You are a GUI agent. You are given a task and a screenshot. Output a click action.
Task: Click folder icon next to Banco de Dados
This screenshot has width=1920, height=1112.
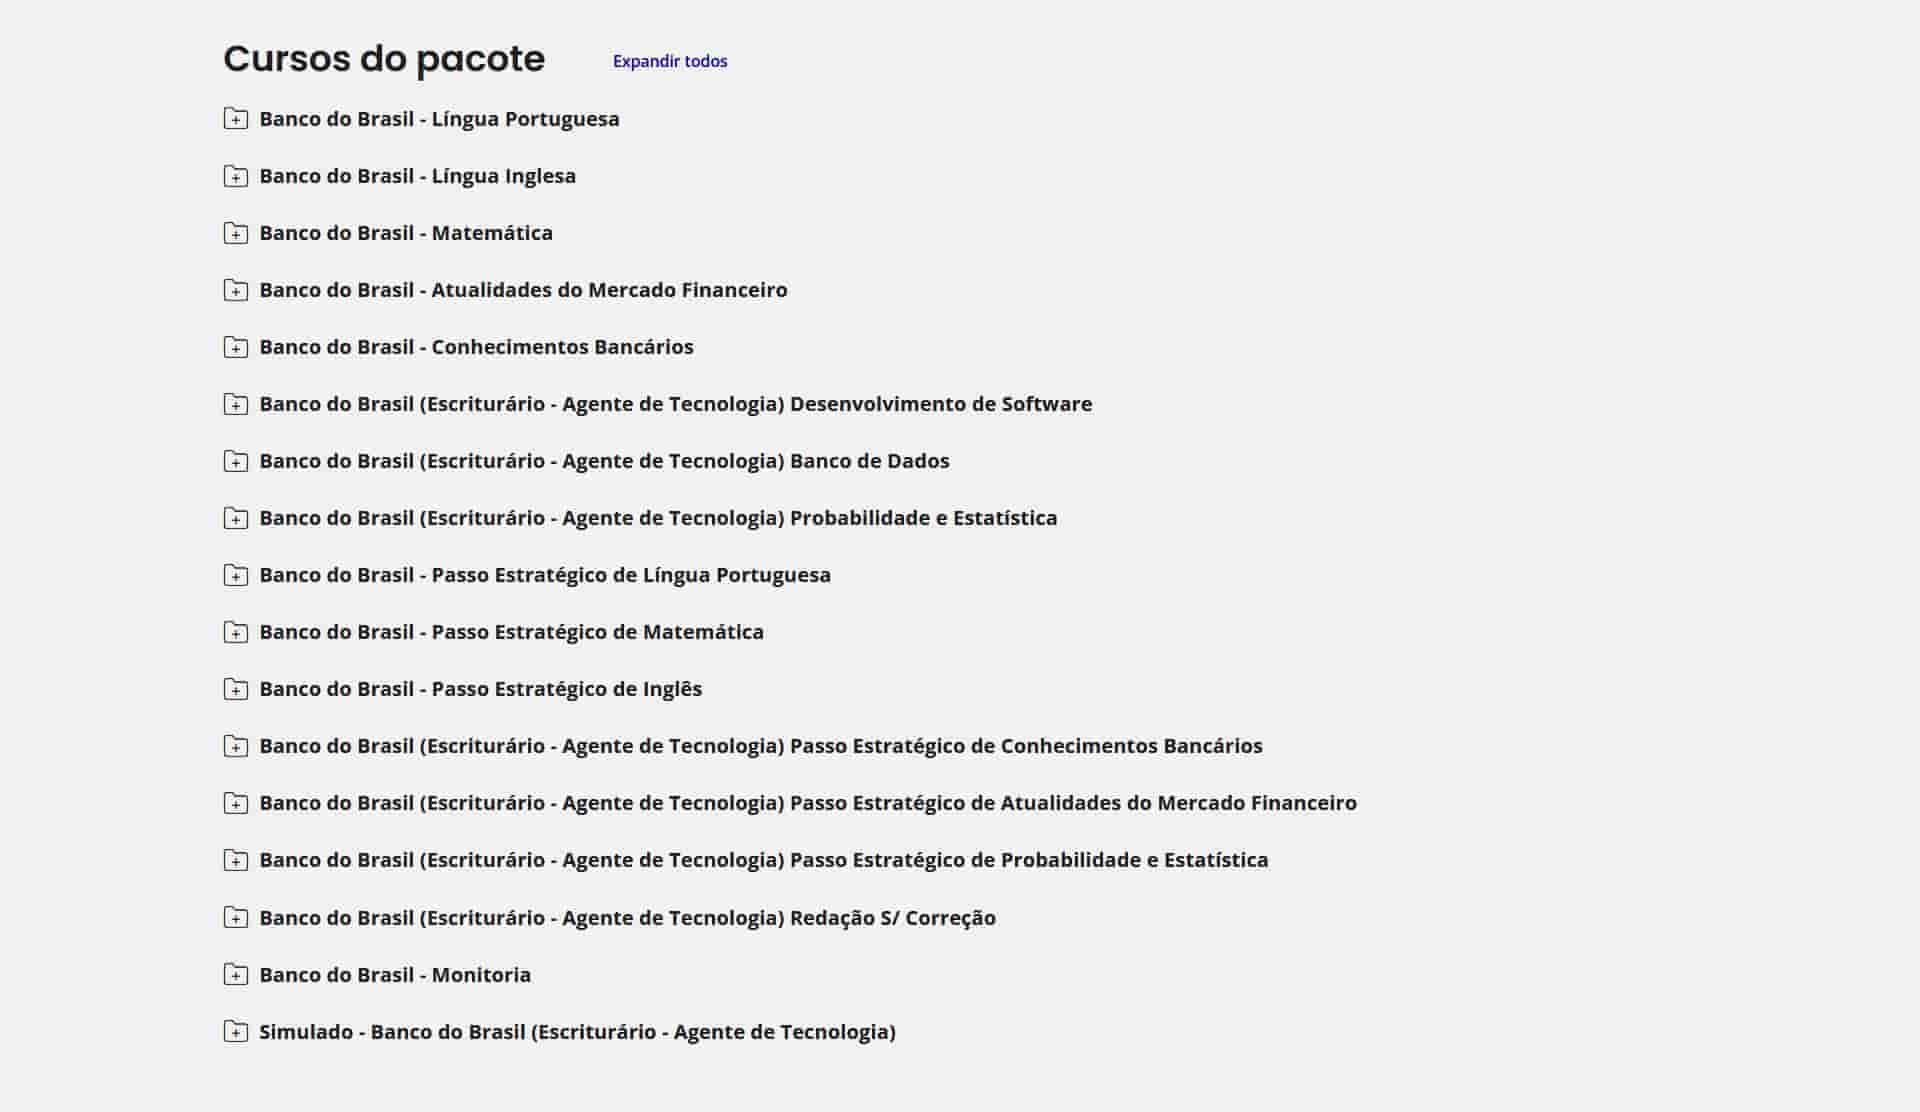coord(235,461)
